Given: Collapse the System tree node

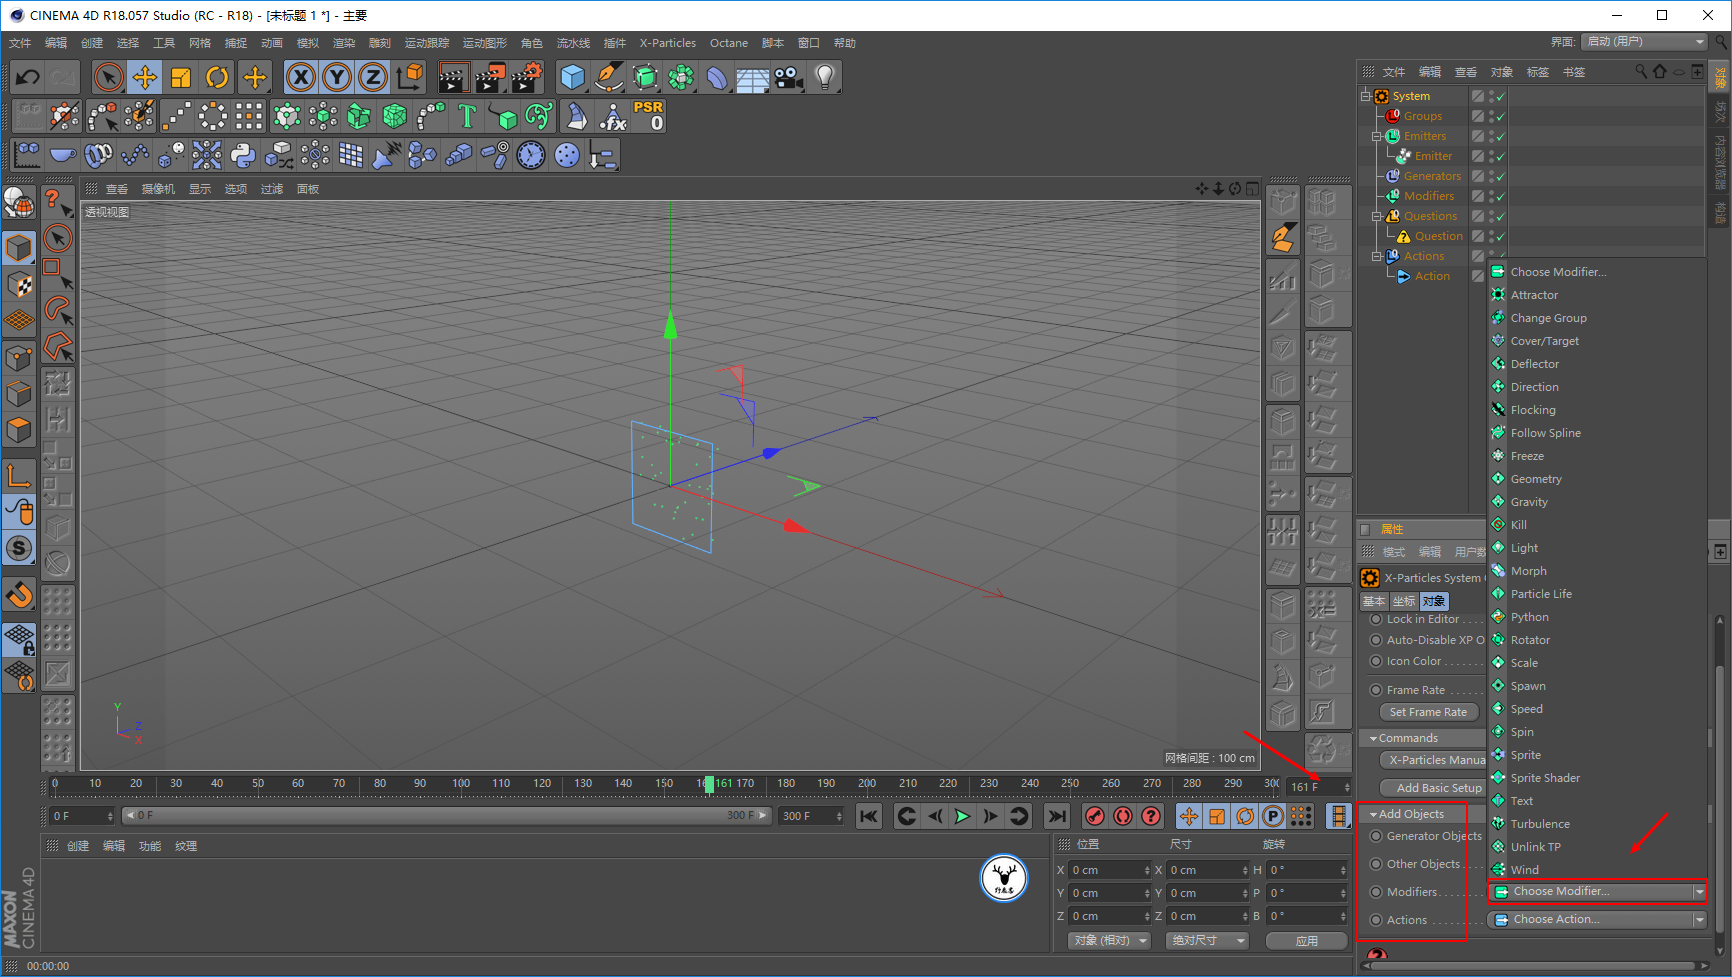Looking at the screenshot, I should click(1366, 96).
